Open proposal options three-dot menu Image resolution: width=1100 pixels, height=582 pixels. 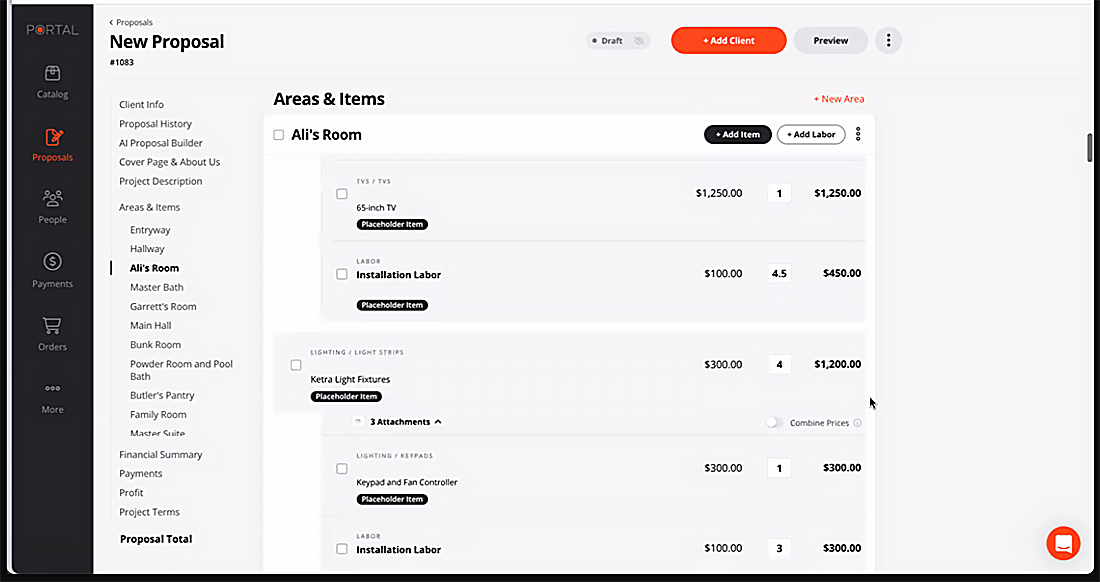pos(888,41)
